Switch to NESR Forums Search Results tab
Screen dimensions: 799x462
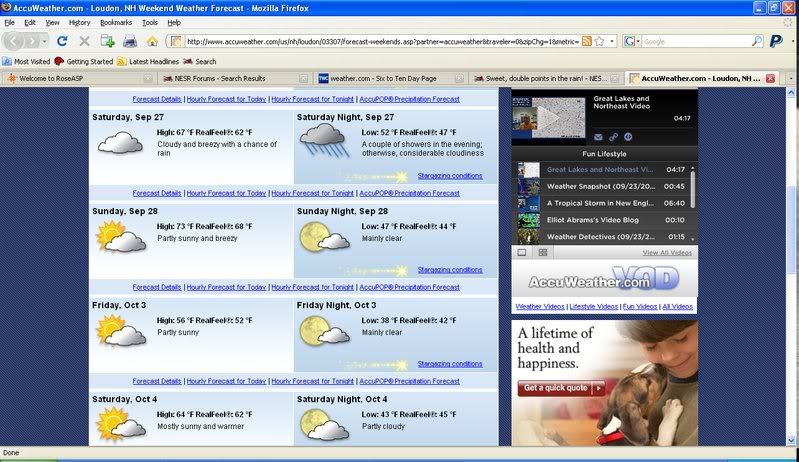234,78
